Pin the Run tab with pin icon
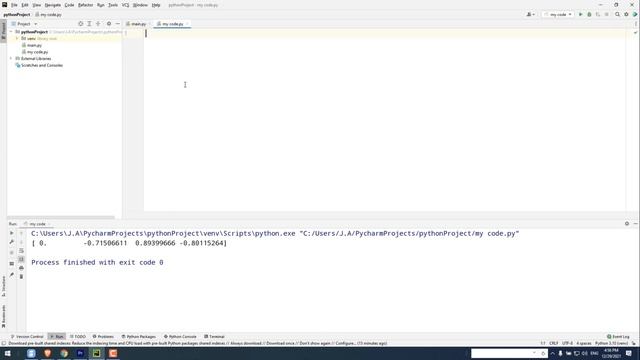The height and width of the screenshot is (360, 640). 11,275
